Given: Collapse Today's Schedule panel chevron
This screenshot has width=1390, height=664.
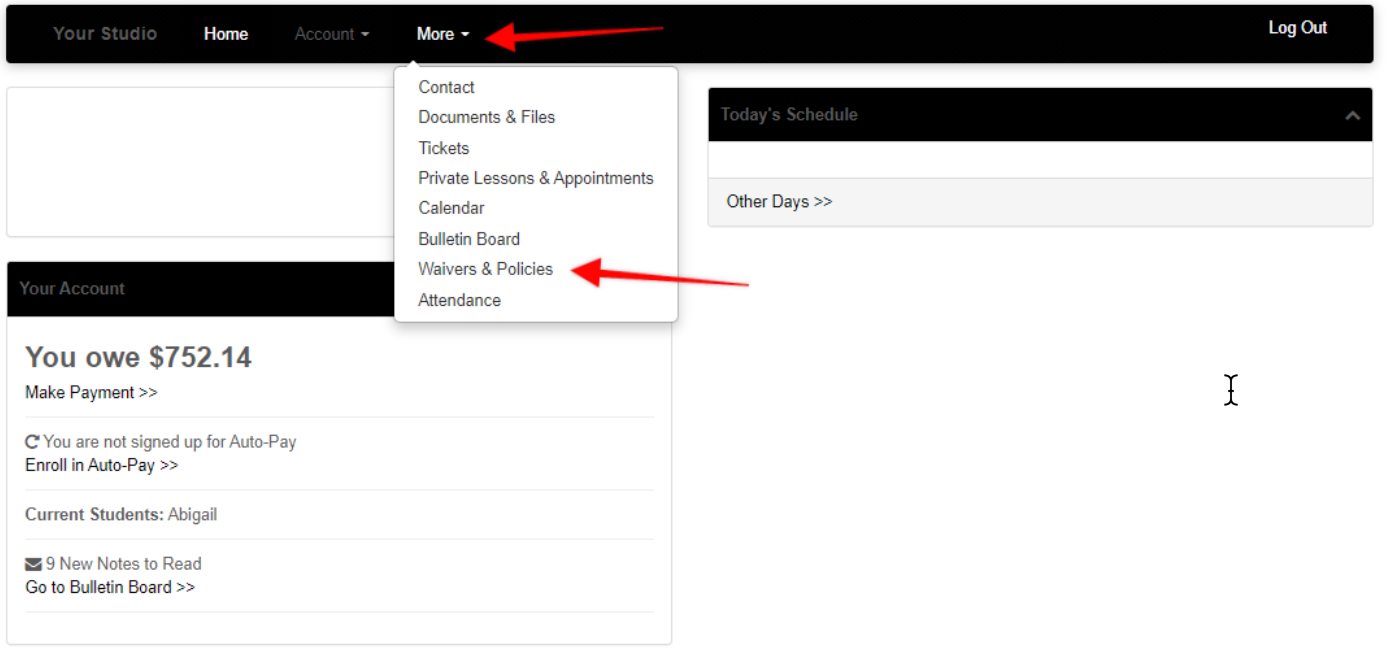Looking at the screenshot, I should [1352, 115].
